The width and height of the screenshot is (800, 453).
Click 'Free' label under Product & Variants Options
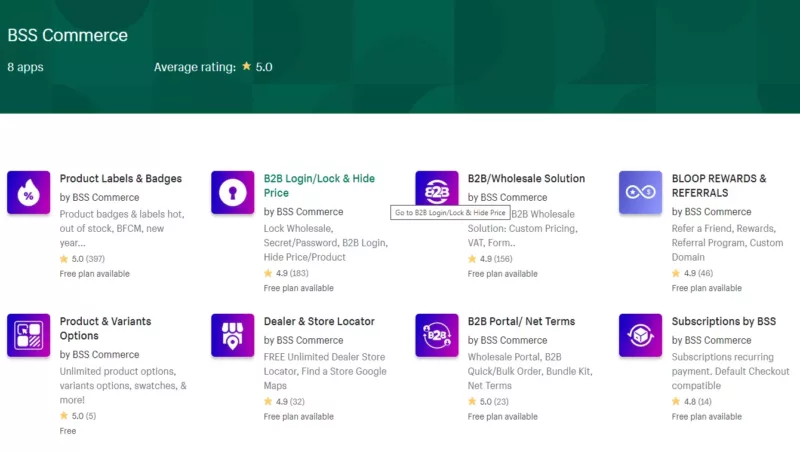pyautogui.click(x=68, y=431)
